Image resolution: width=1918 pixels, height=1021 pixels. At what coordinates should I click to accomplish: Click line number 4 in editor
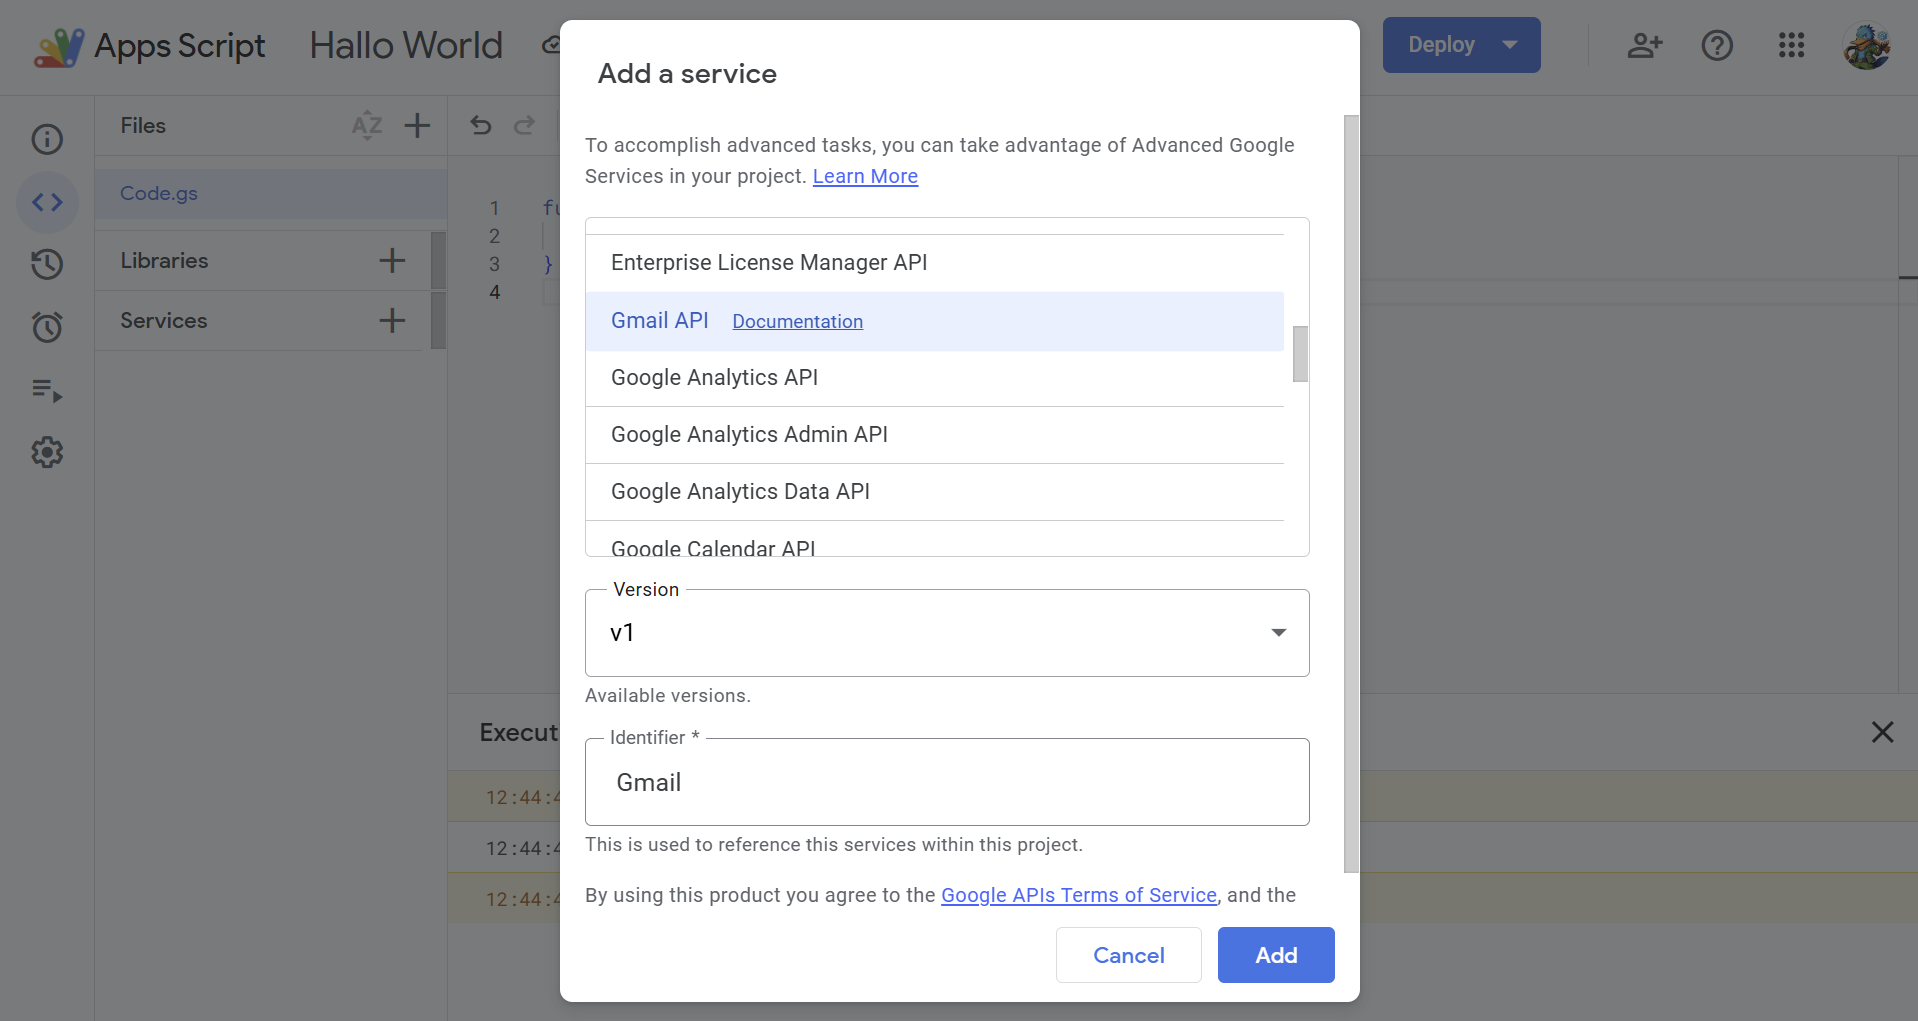(494, 292)
